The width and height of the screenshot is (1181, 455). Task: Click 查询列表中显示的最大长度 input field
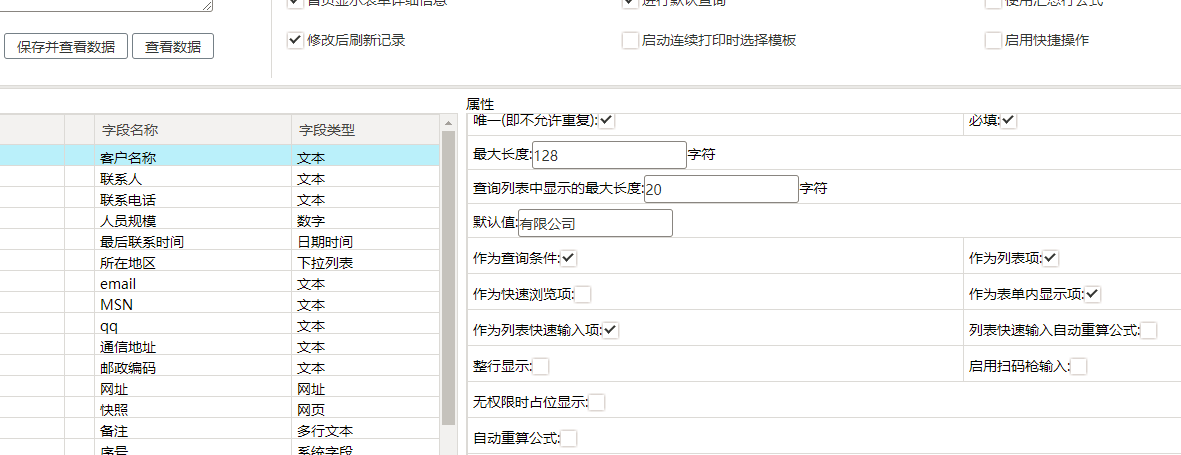click(x=722, y=189)
